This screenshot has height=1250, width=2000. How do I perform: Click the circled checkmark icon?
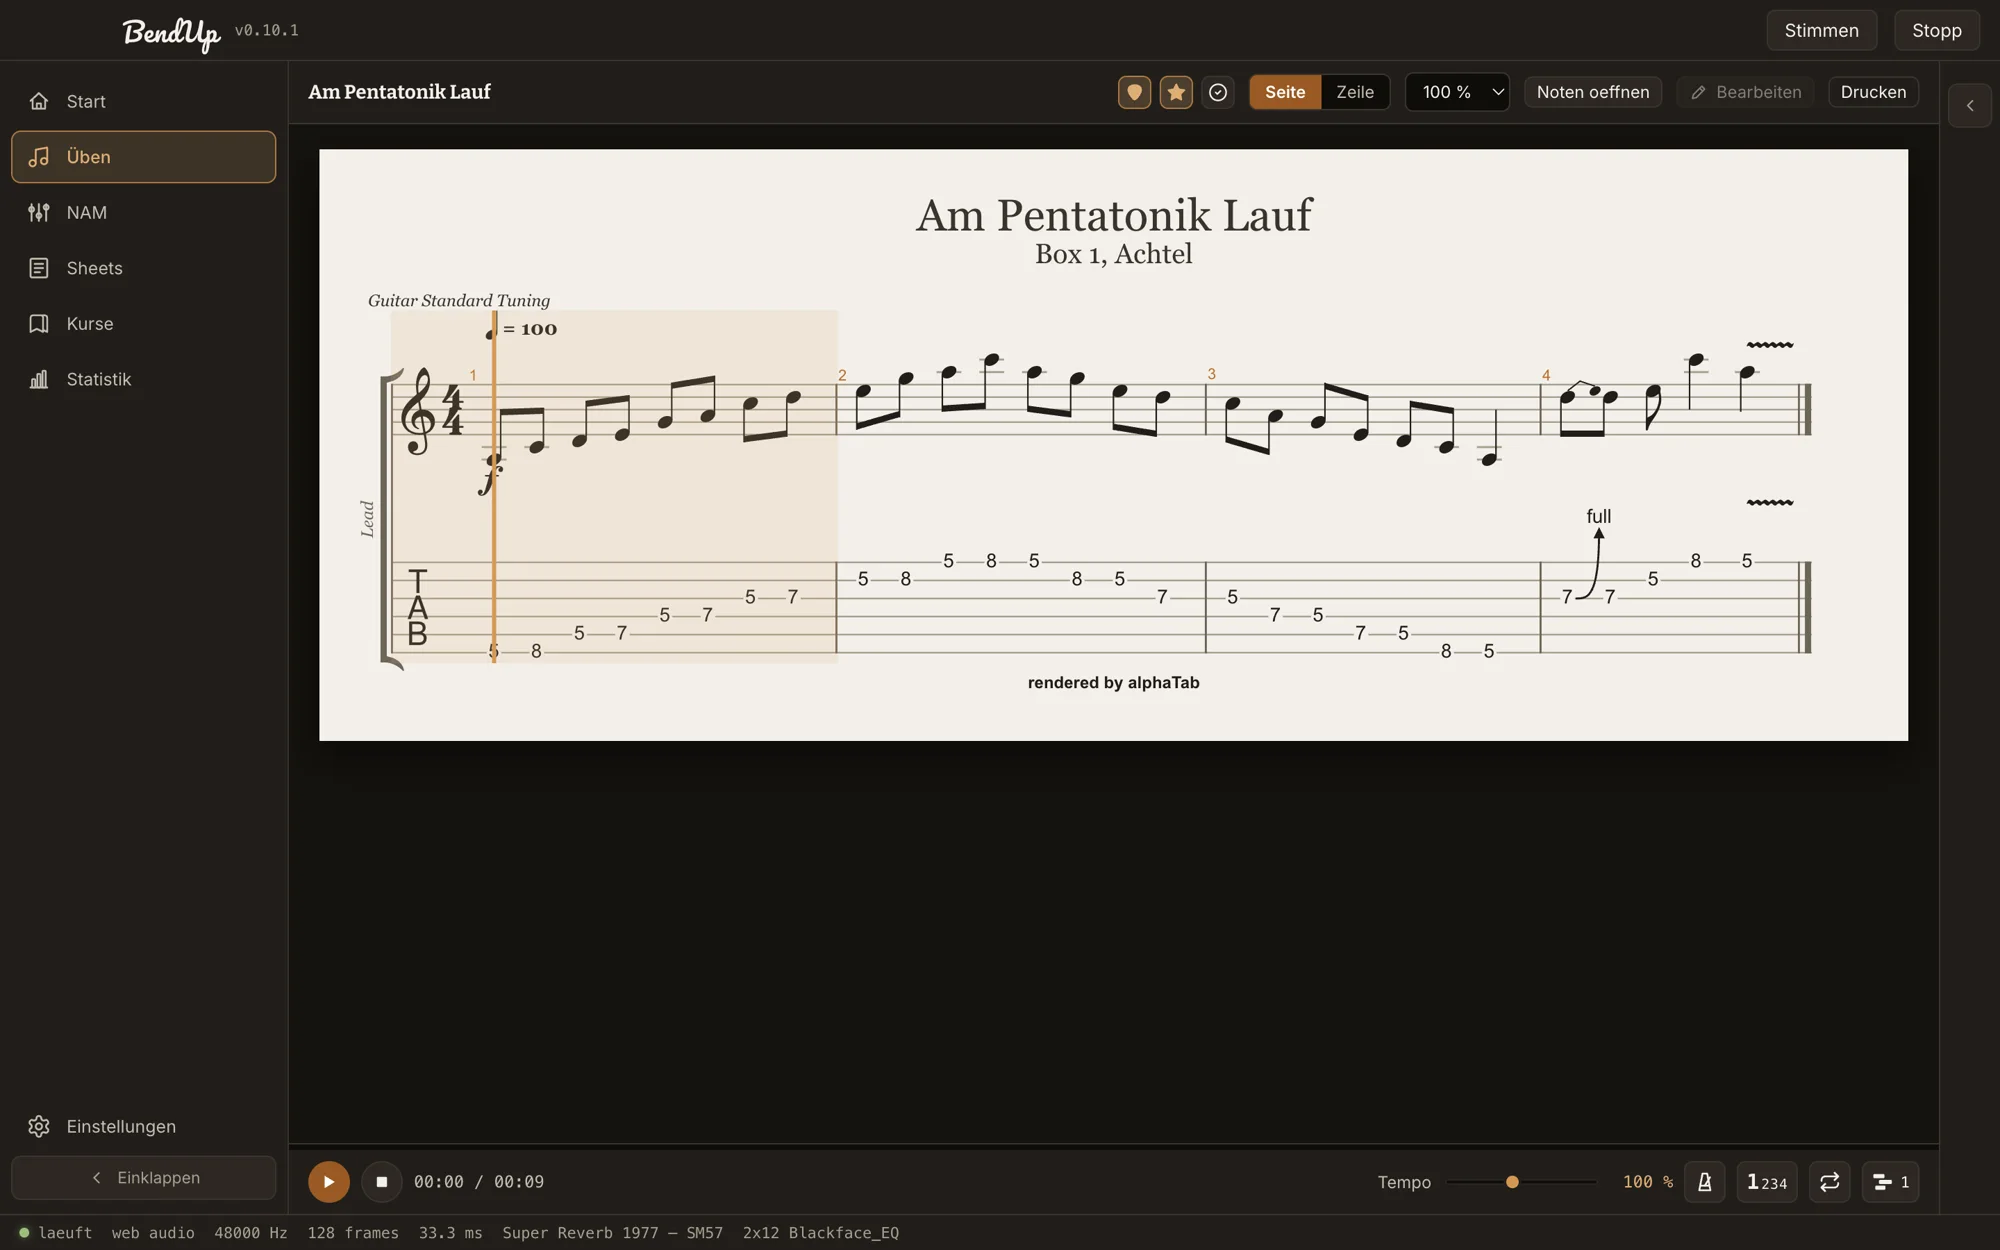click(x=1218, y=92)
